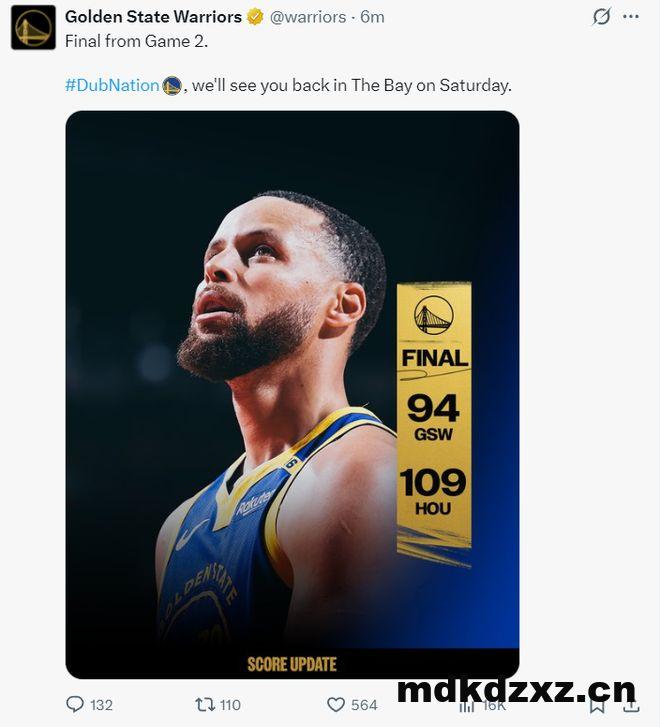660x727 pixels.
Task: Click the gold verified badge
Action: point(255,17)
